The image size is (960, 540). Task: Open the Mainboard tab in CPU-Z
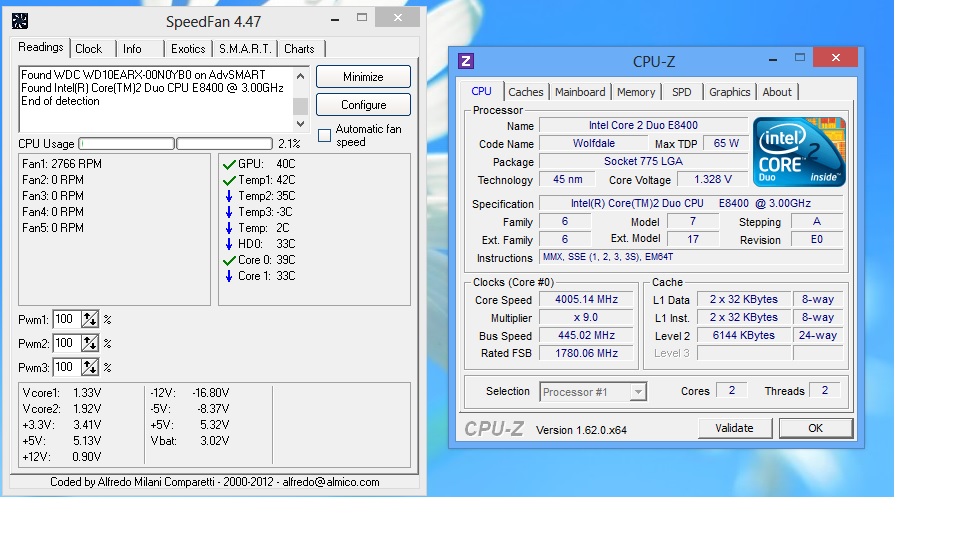[x=580, y=92]
